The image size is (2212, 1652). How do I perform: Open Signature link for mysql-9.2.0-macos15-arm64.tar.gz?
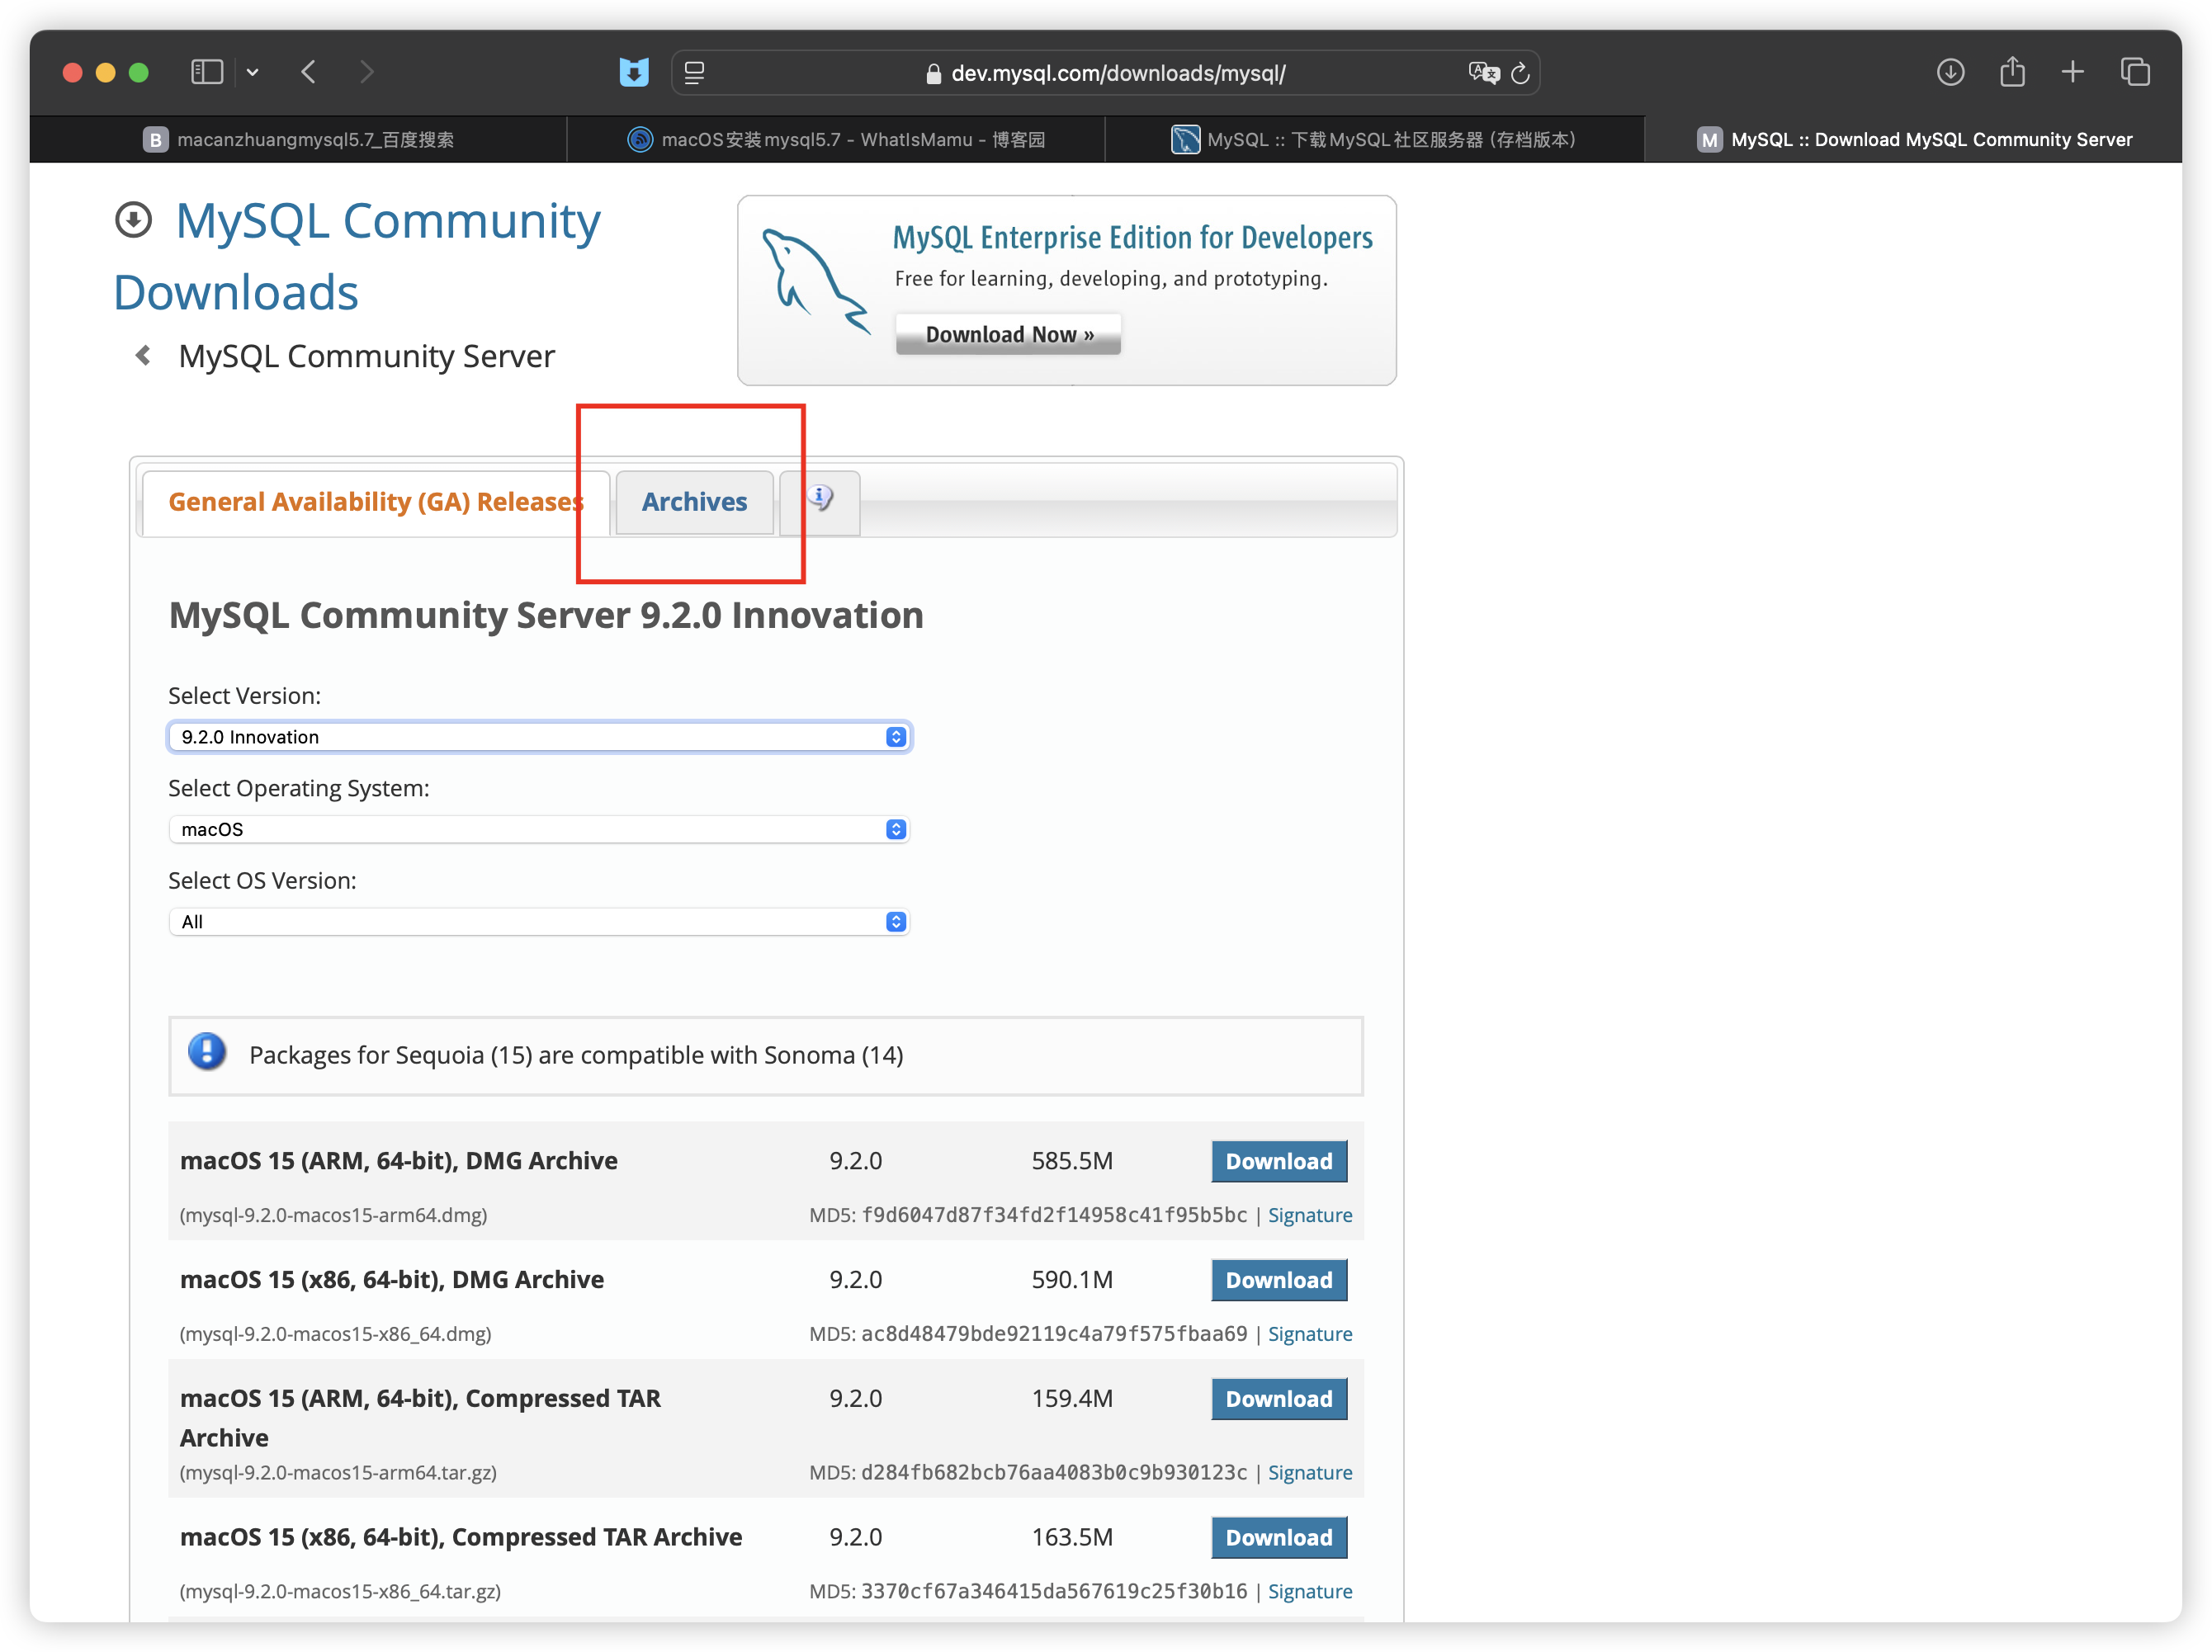point(1310,1473)
